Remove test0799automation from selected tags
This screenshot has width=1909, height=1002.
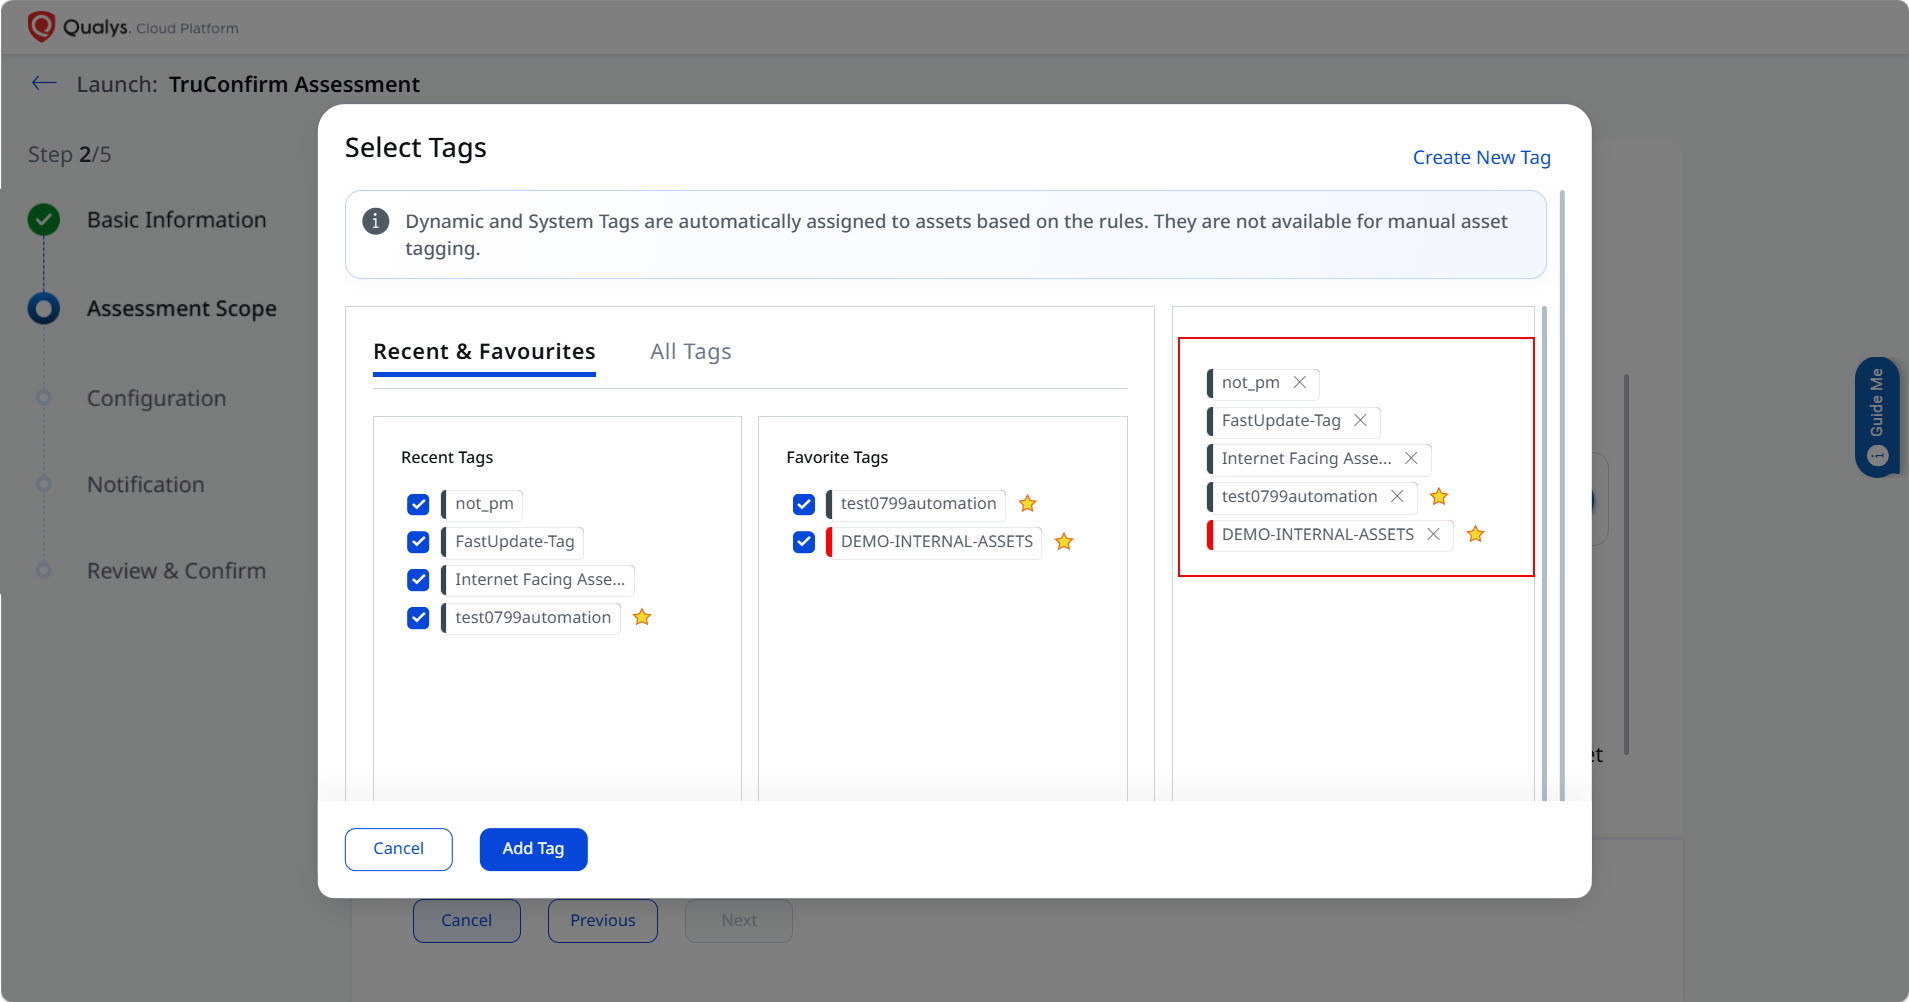[x=1397, y=496]
